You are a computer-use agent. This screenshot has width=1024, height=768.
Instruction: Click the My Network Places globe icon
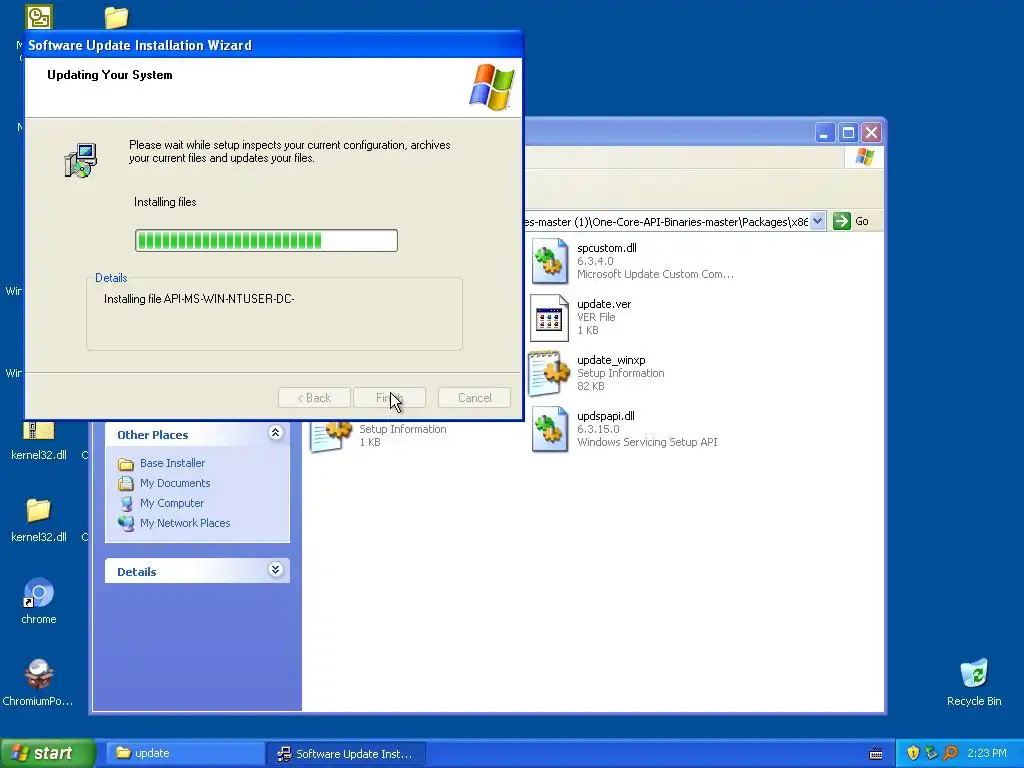coord(126,523)
